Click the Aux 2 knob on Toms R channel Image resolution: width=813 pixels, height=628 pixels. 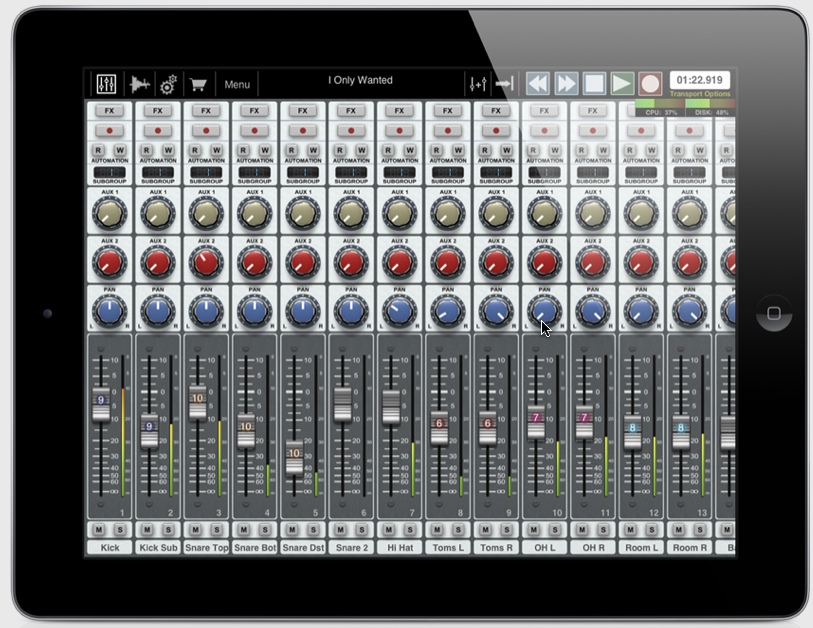[496, 262]
